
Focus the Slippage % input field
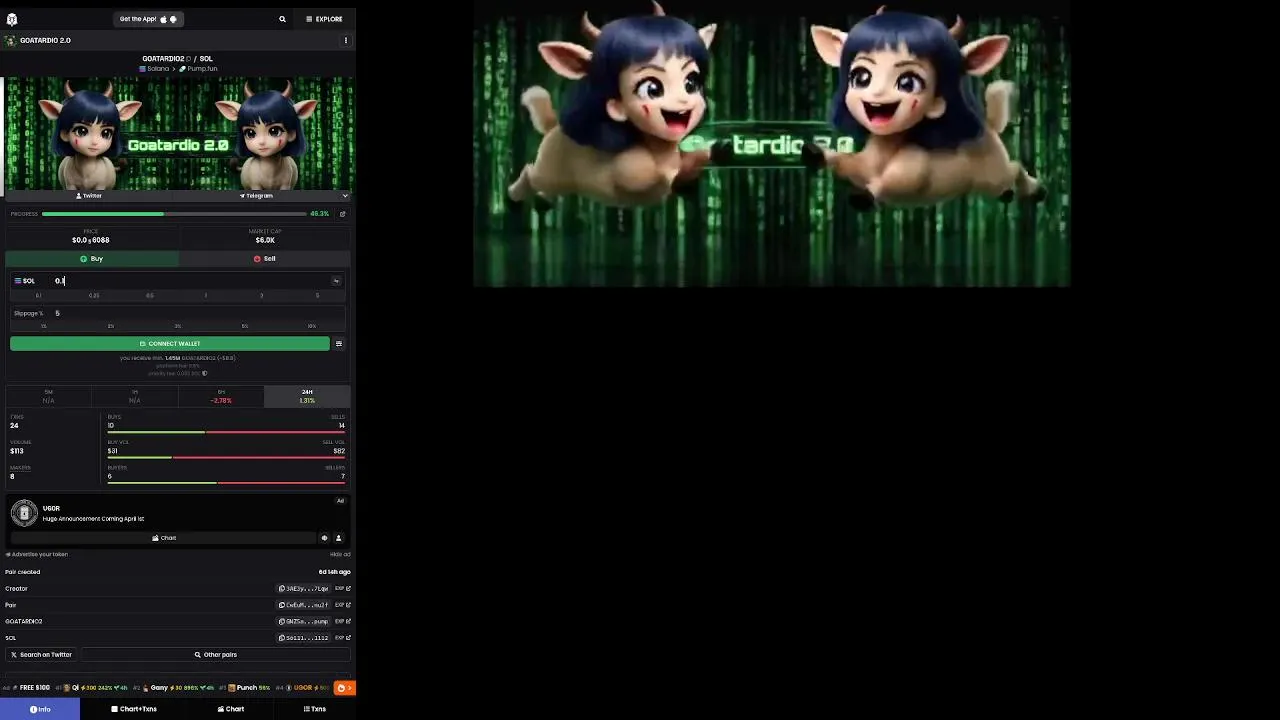click(x=198, y=314)
